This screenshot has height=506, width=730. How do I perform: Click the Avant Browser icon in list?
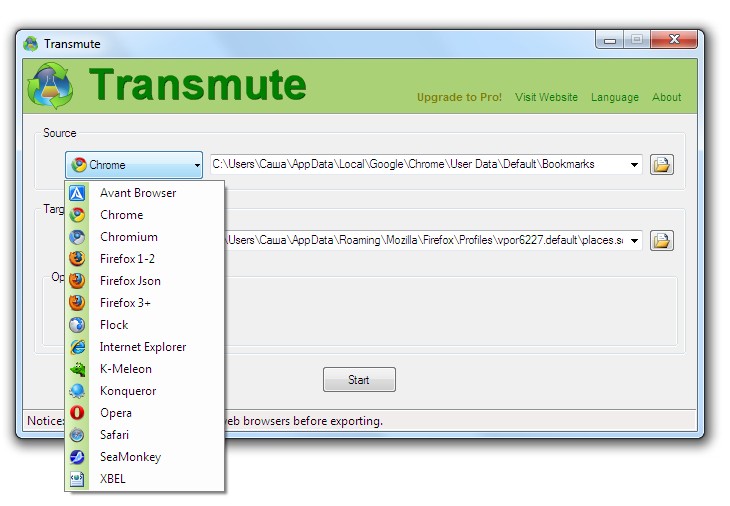click(x=77, y=193)
